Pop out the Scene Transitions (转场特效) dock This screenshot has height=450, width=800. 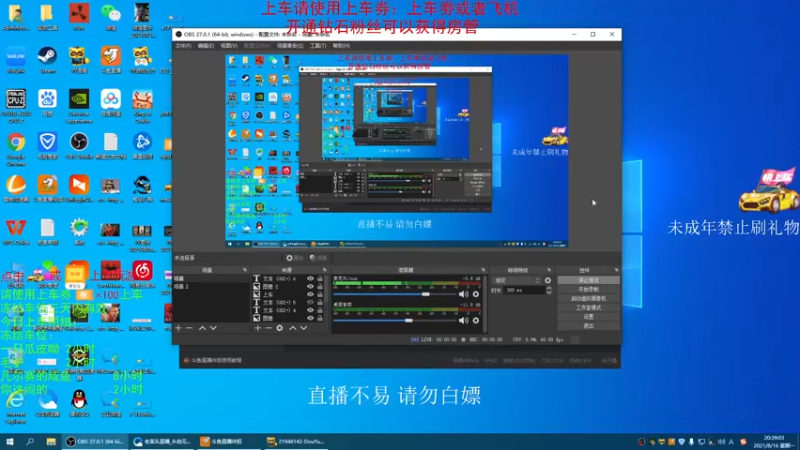[x=549, y=270]
